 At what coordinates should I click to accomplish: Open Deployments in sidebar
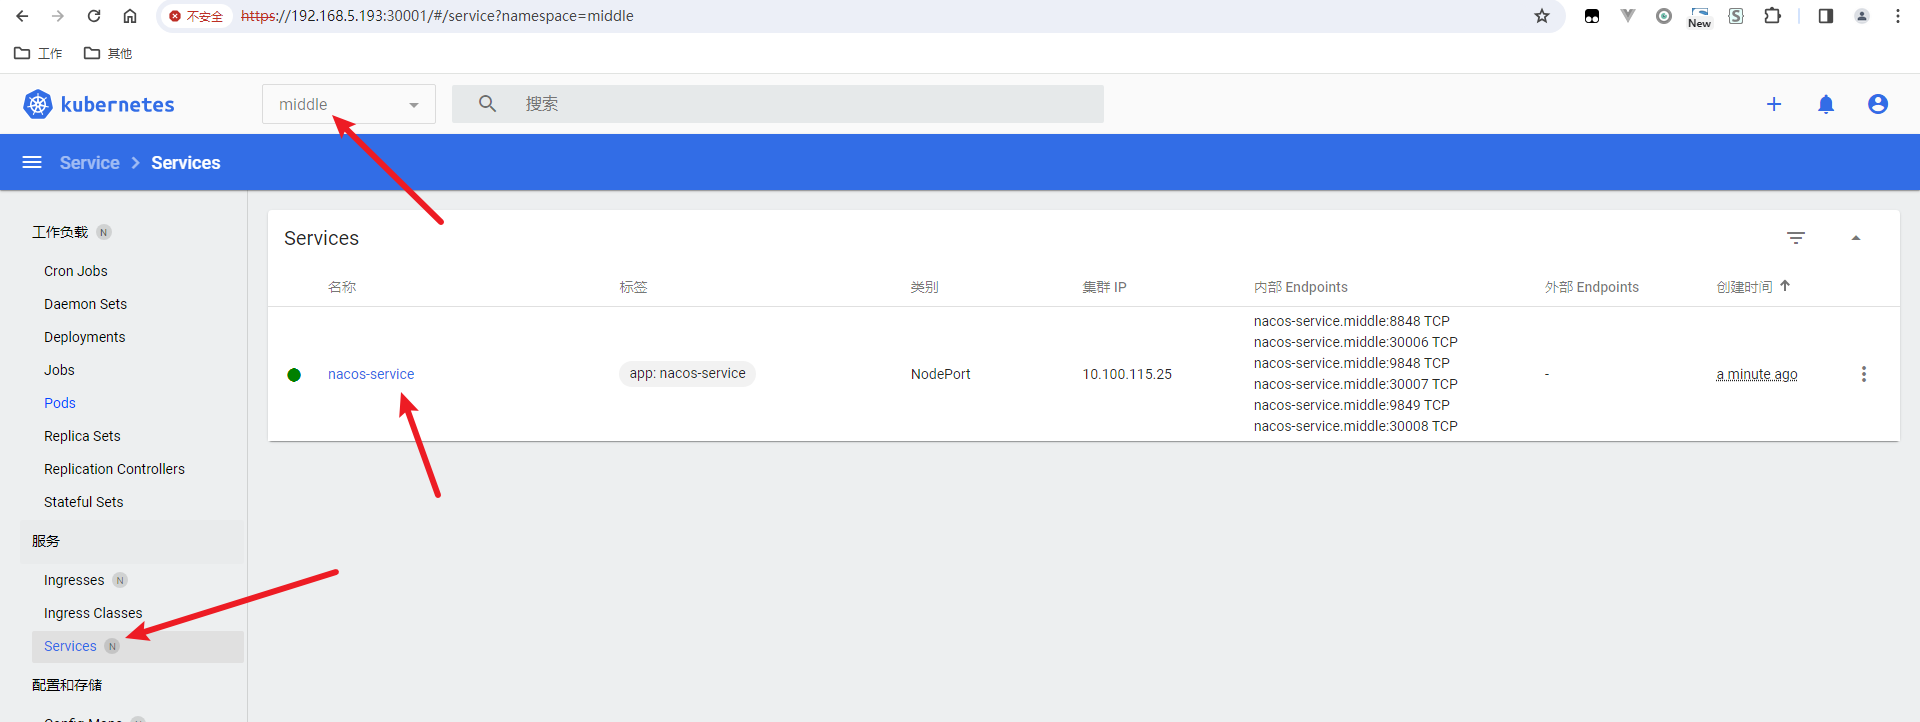[x=85, y=337]
